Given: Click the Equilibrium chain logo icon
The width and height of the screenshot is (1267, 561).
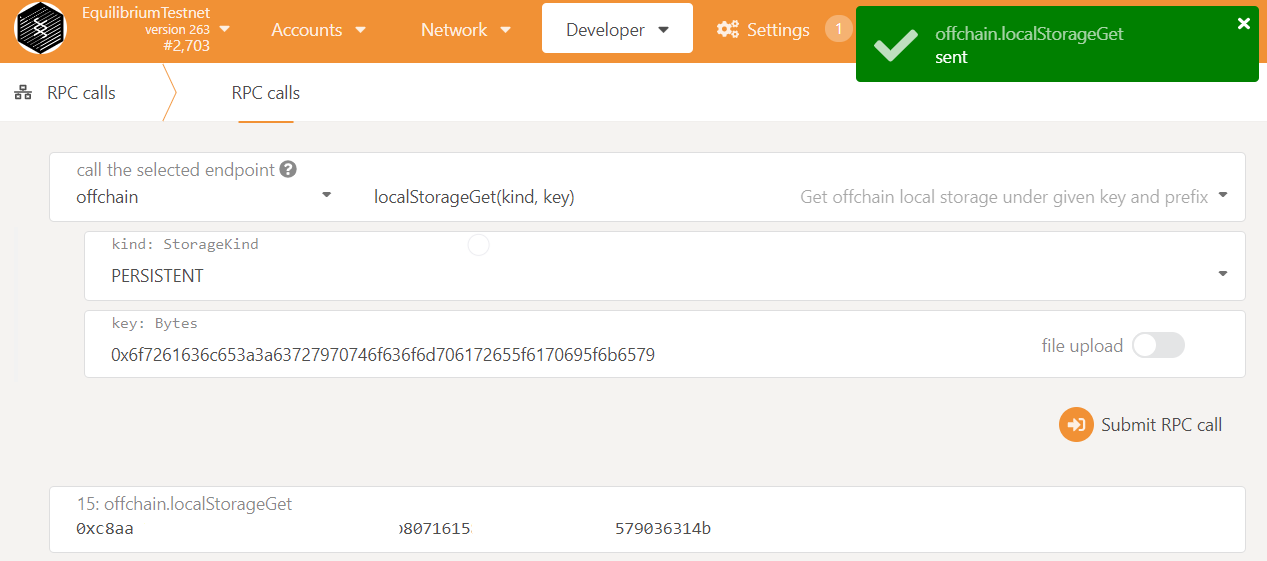Looking at the screenshot, I should (x=40, y=29).
